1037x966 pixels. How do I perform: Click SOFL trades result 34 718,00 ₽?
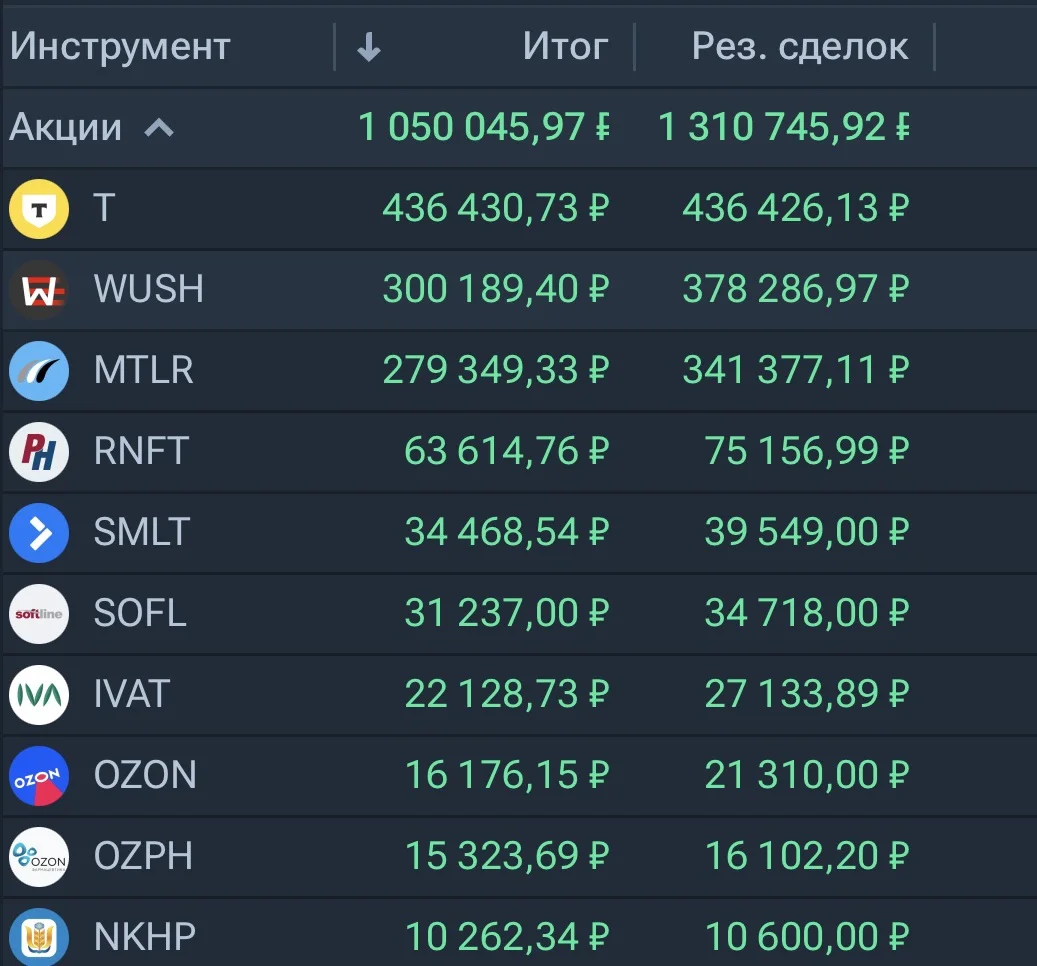pos(807,613)
